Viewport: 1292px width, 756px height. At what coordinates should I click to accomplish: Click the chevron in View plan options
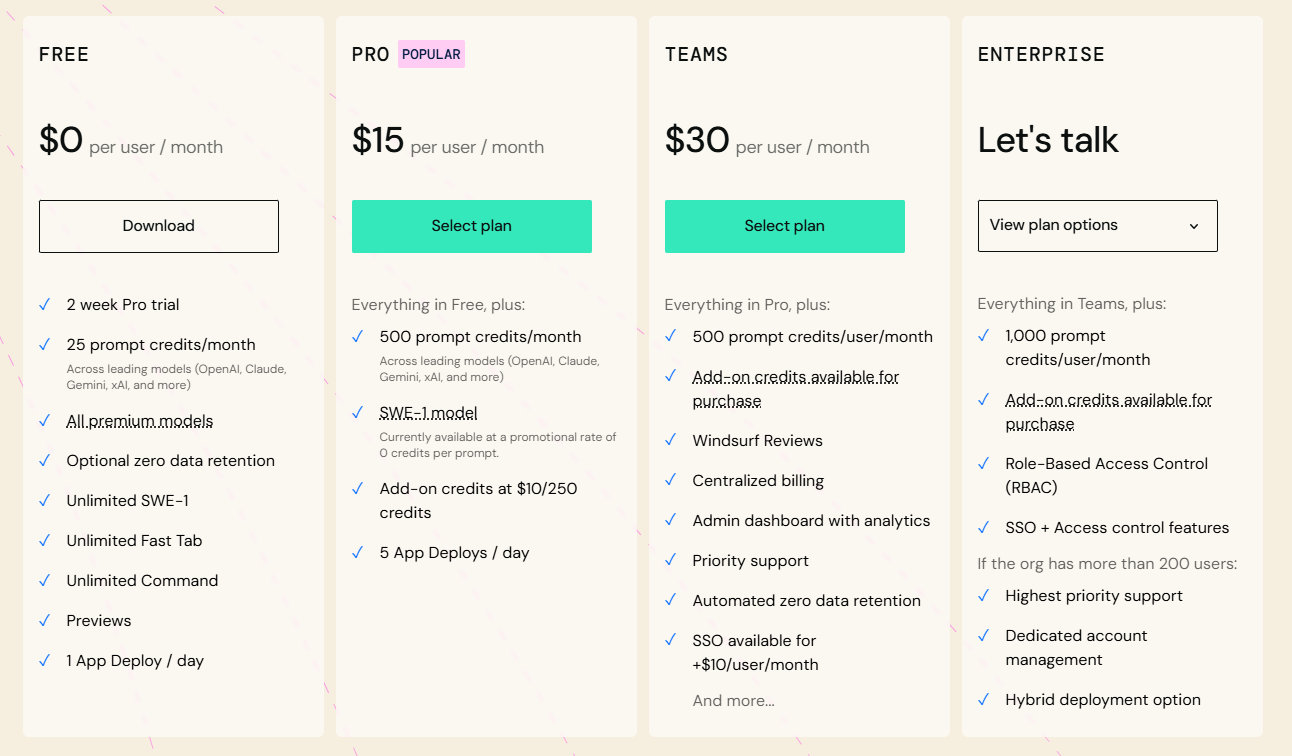pos(1193,226)
